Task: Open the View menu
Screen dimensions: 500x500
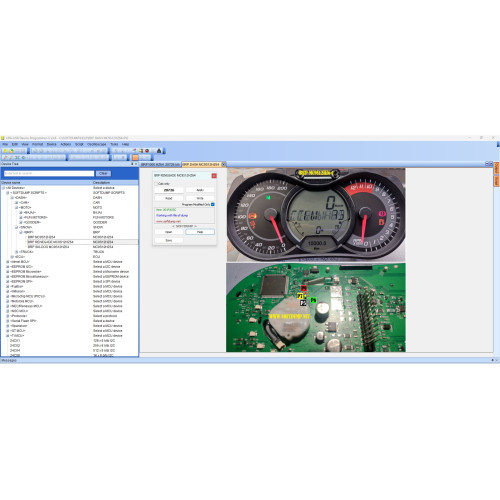Action: click(25, 144)
